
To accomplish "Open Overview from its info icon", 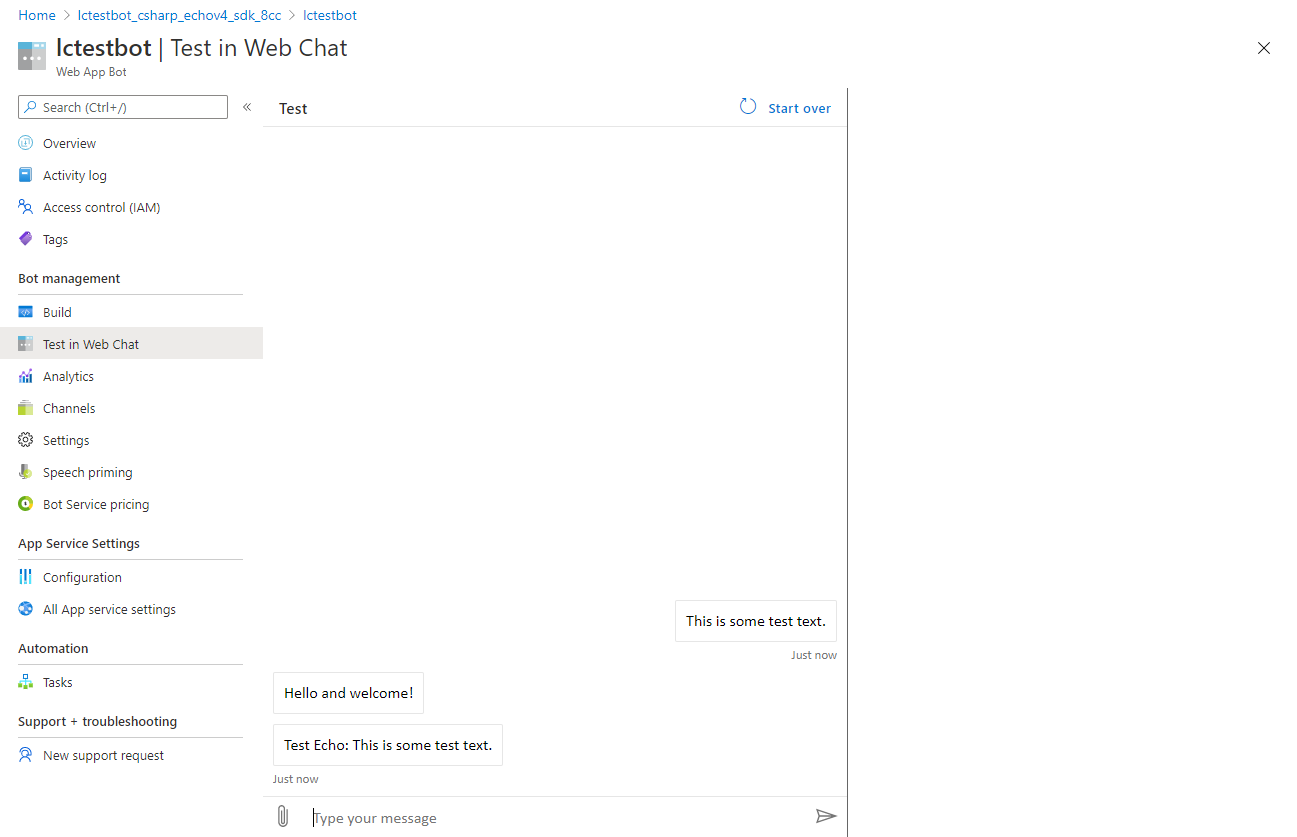I will coord(26,143).
